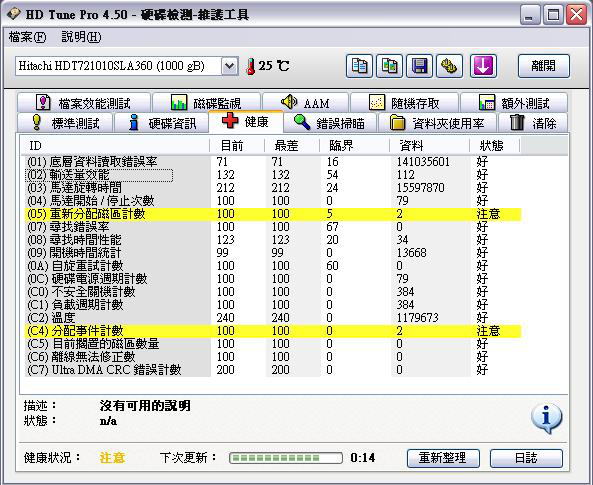Click the 離開 exit button
Image resolution: width=593 pixels, height=485 pixels.
point(543,66)
